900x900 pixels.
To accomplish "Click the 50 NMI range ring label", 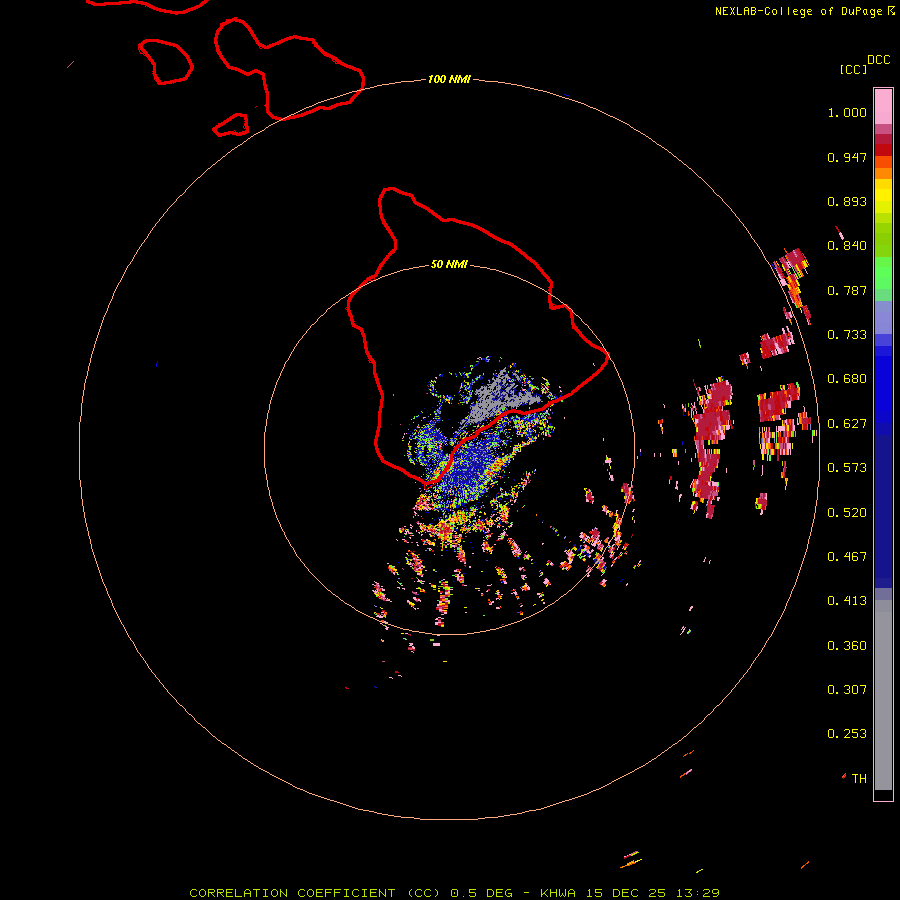I will click(449, 265).
